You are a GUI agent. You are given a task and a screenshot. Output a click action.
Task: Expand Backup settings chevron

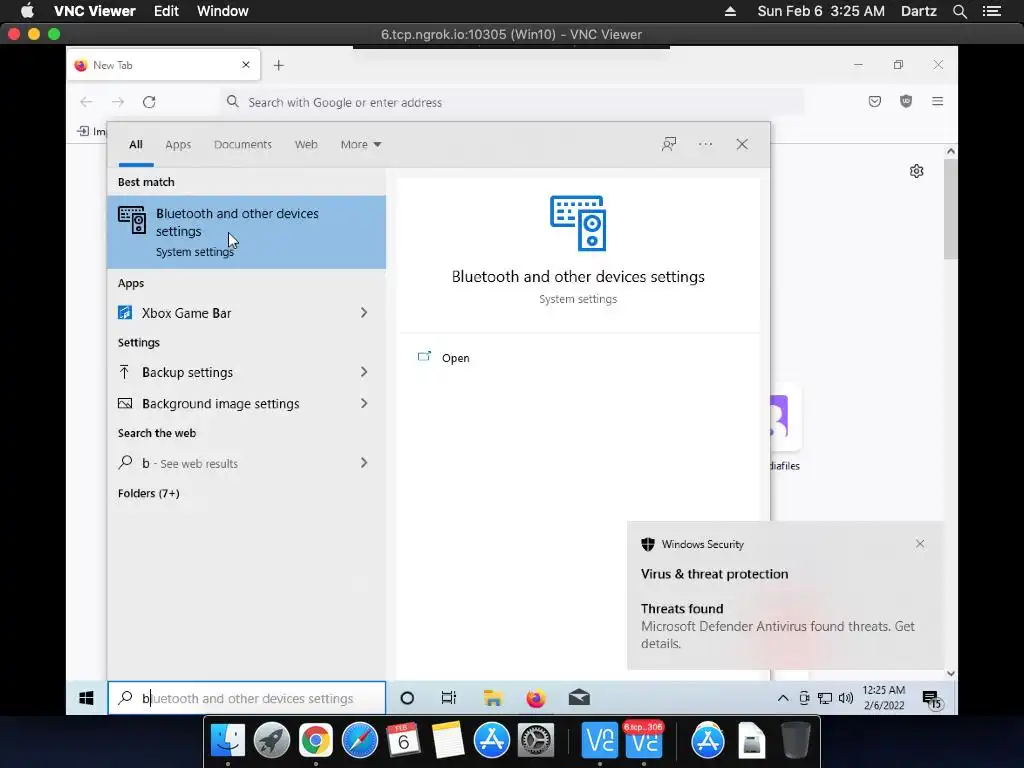pyautogui.click(x=364, y=372)
